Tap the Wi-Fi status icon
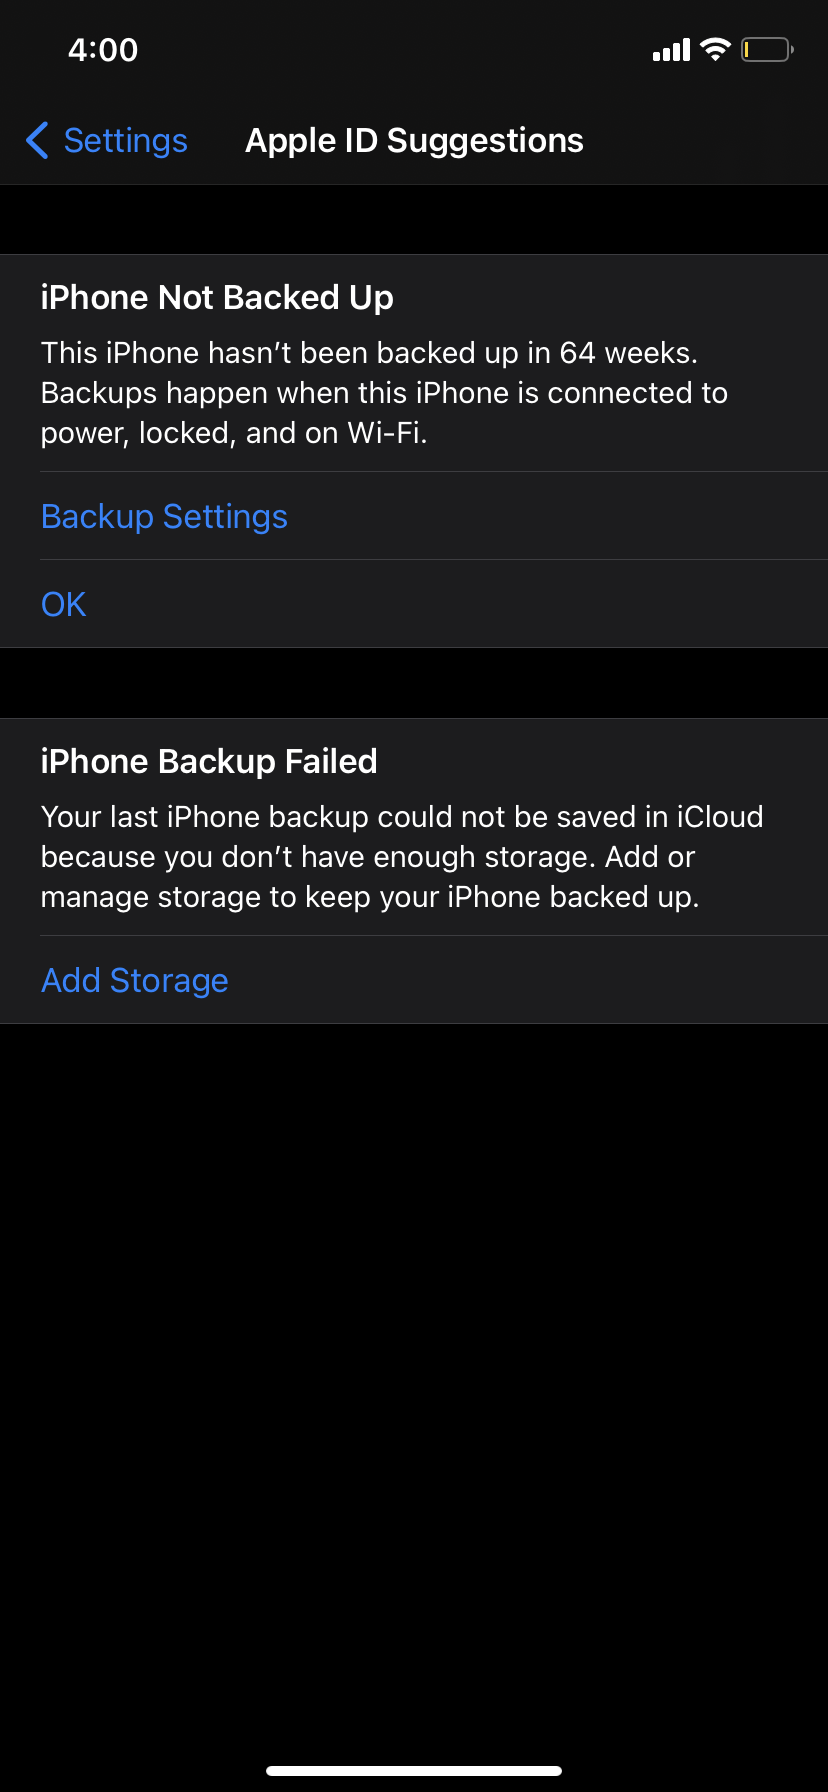The width and height of the screenshot is (828, 1792). point(715,49)
